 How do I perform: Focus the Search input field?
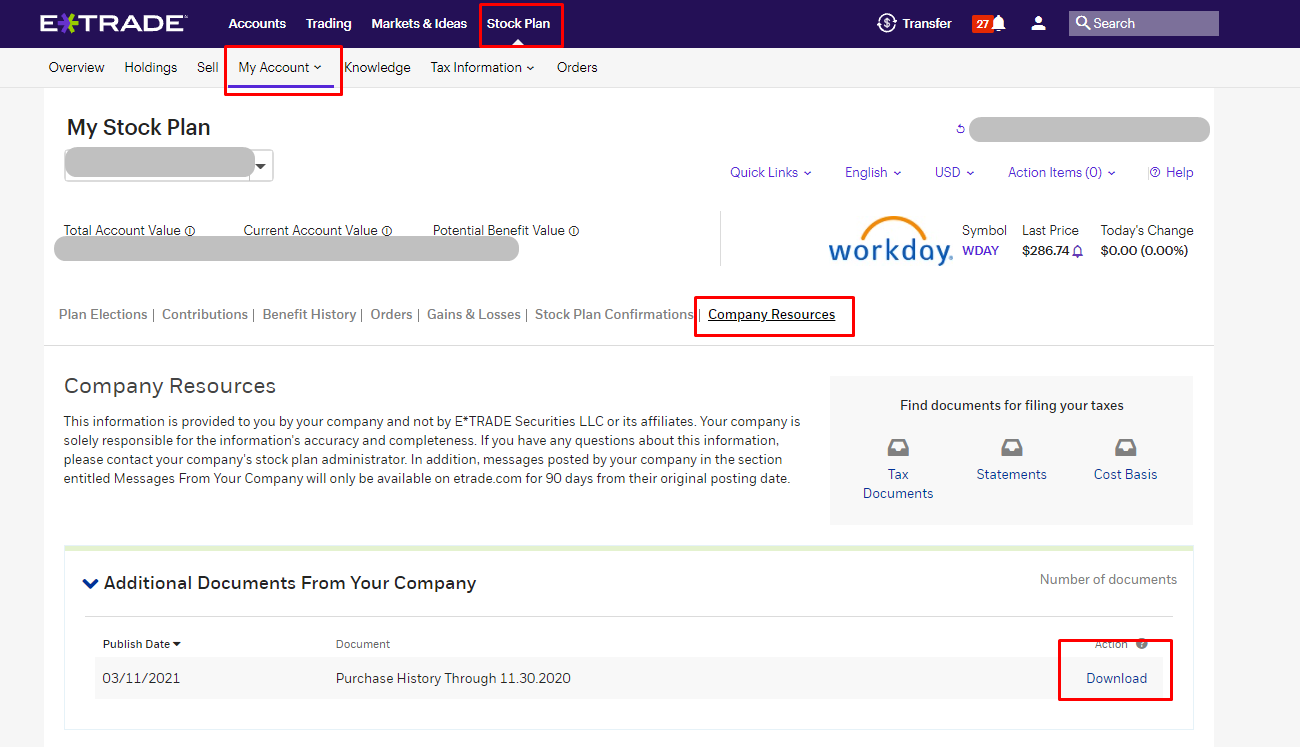pyautogui.click(x=1144, y=23)
